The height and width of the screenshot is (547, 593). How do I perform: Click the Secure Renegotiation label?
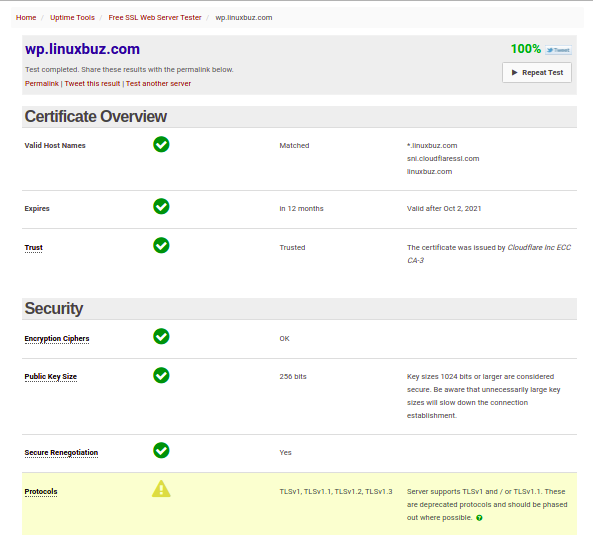click(x=61, y=453)
